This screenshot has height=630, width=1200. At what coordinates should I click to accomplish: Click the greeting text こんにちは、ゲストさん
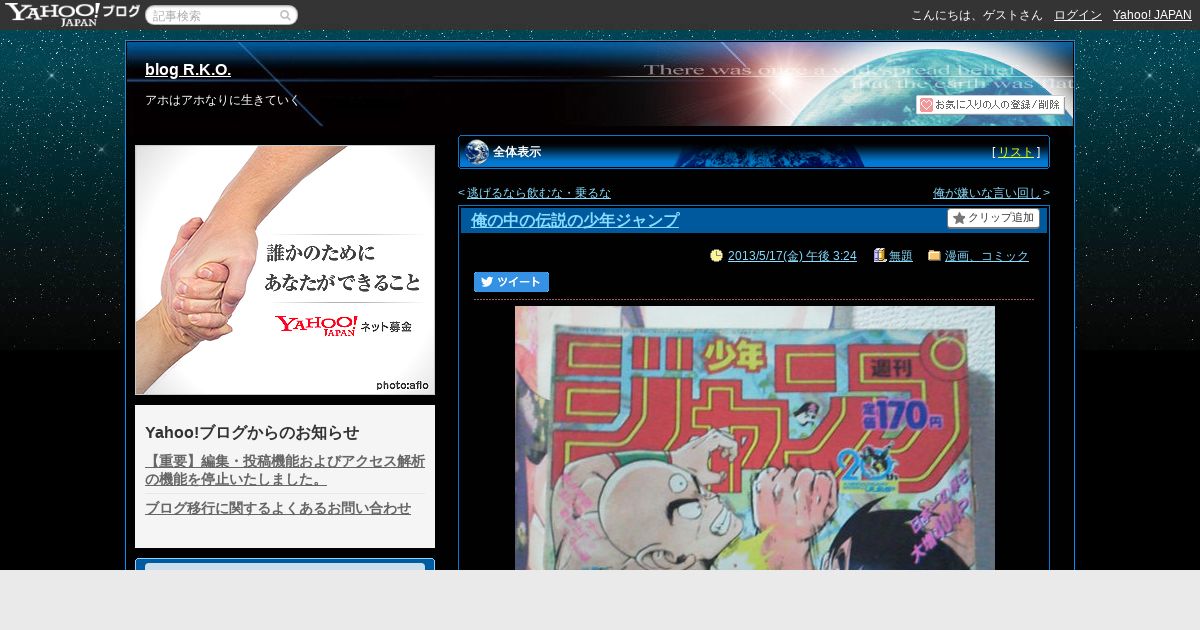click(976, 15)
